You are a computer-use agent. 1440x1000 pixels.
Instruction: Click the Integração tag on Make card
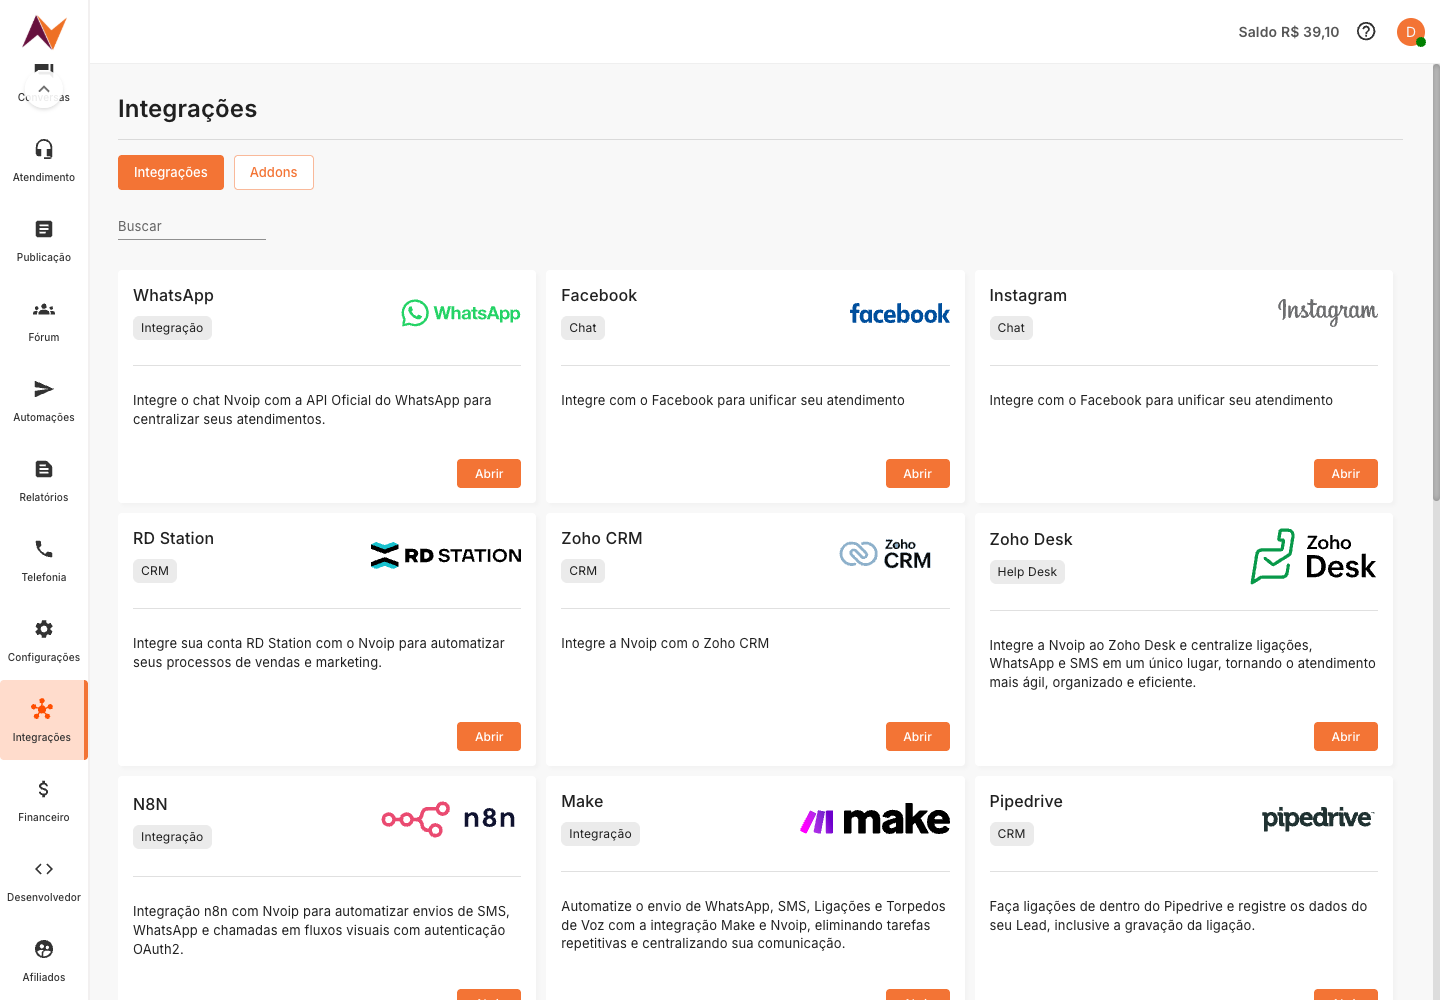600,834
